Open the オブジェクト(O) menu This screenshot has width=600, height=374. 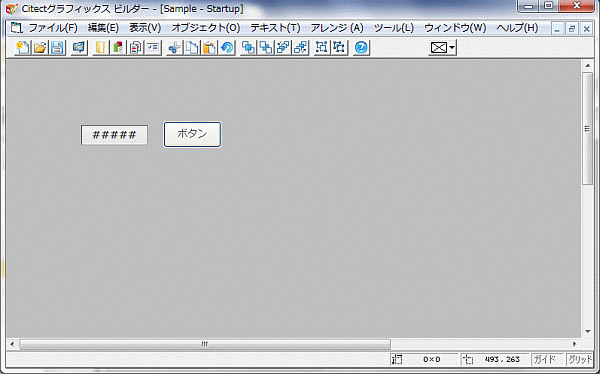click(x=206, y=28)
